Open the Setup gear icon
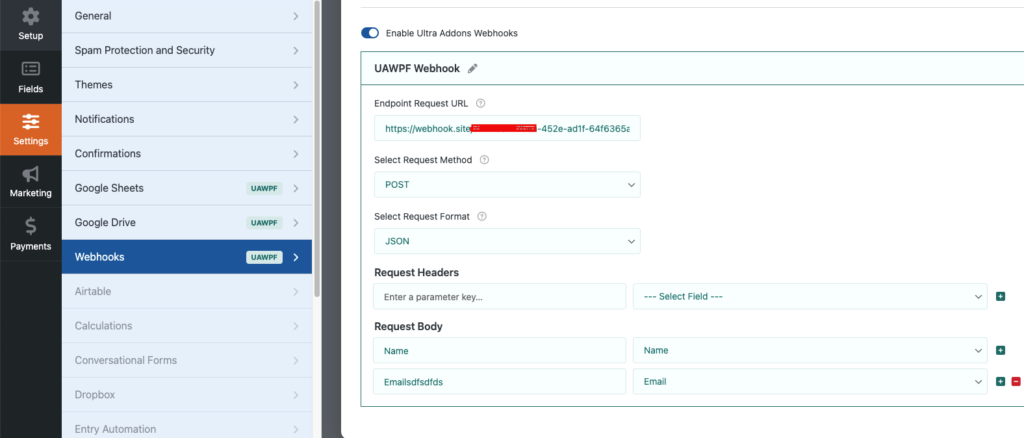 (30, 18)
